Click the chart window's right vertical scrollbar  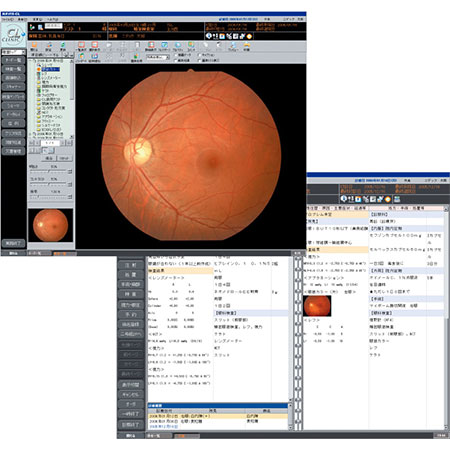click(446, 318)
